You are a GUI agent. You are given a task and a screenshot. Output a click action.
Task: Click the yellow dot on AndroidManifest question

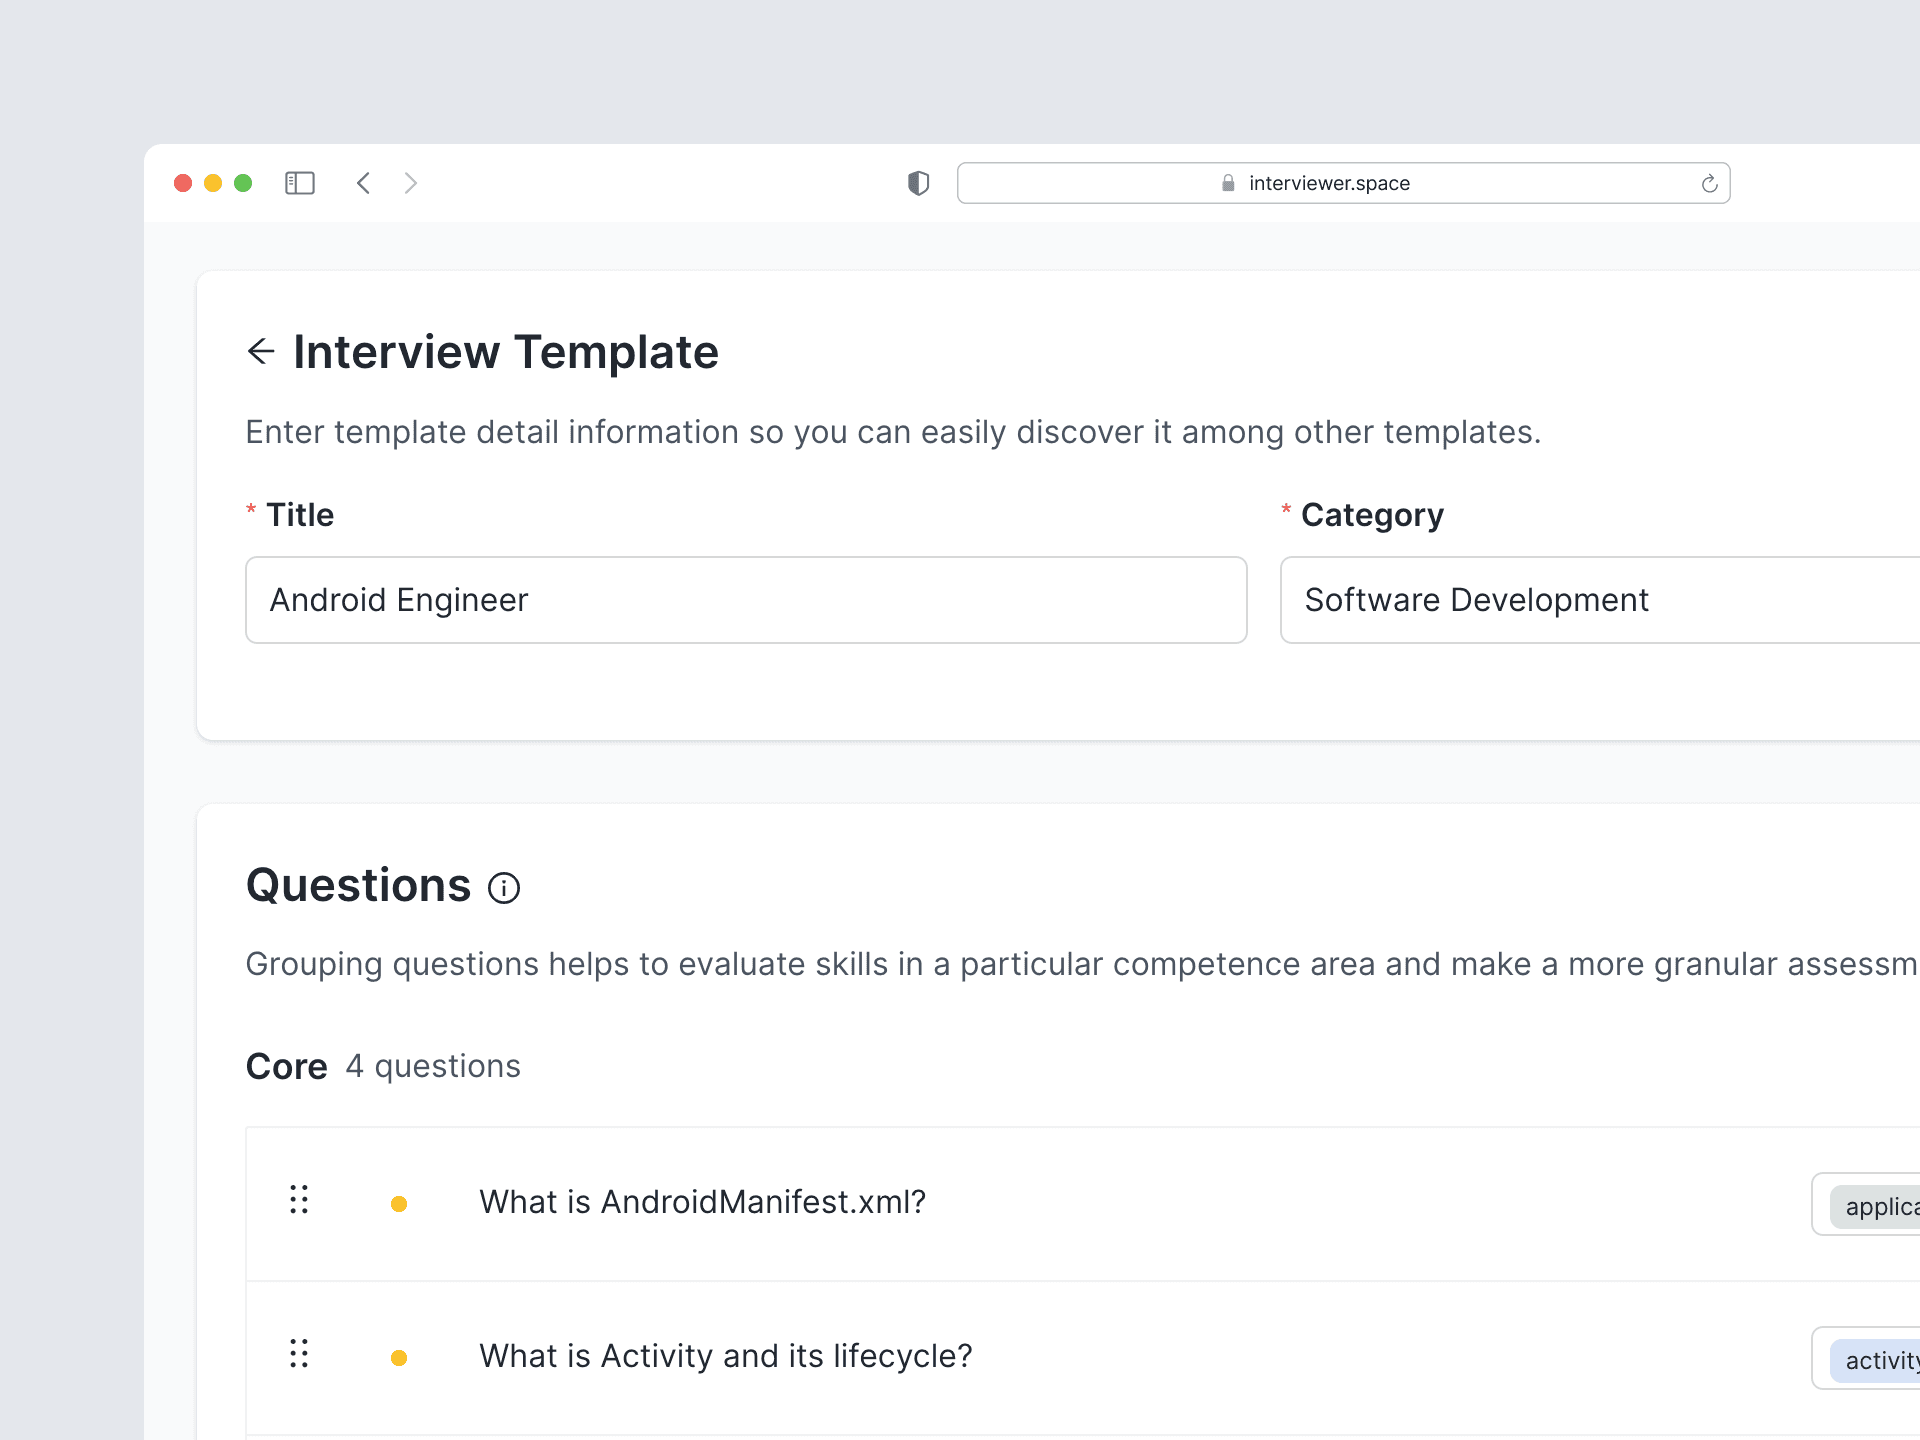399,1204
